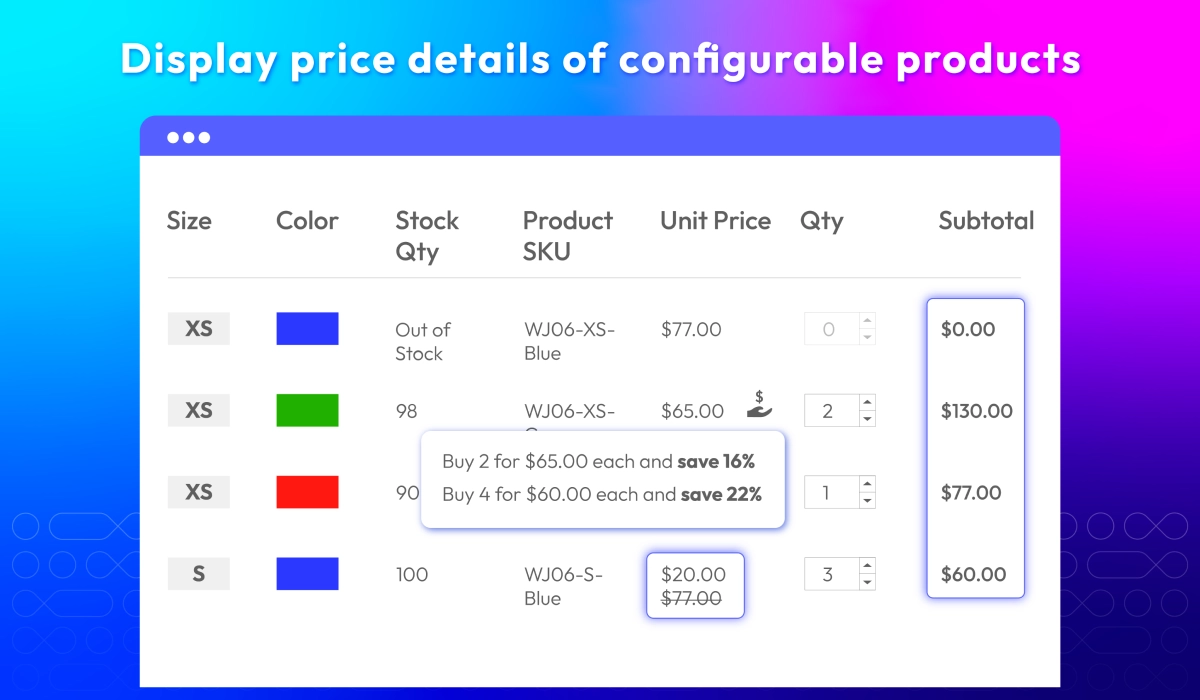1200x700 pixels.
Task: Increase quantity for XS red row
Action: pyautogui.click(x=867, y=485)
